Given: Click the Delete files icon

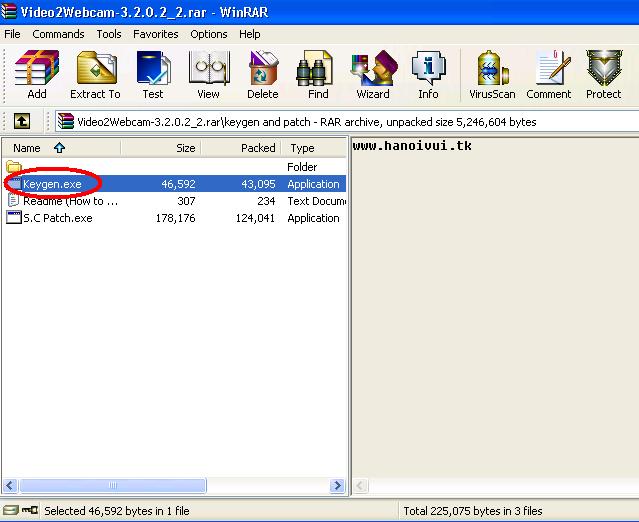Looking at the screenshot, I should click(263, 75).
